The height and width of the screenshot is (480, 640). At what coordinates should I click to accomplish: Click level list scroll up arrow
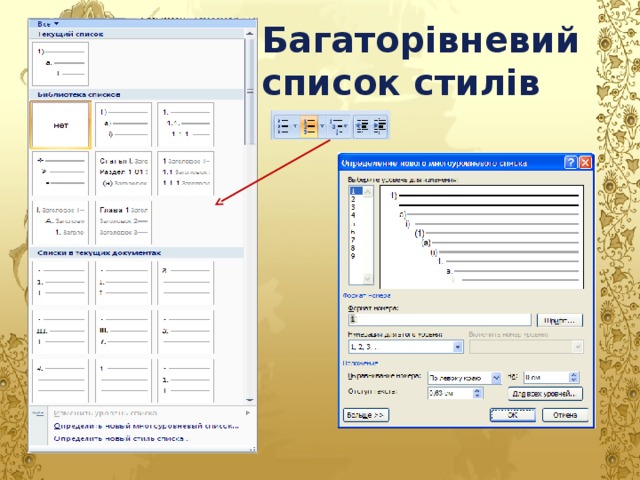368,191
